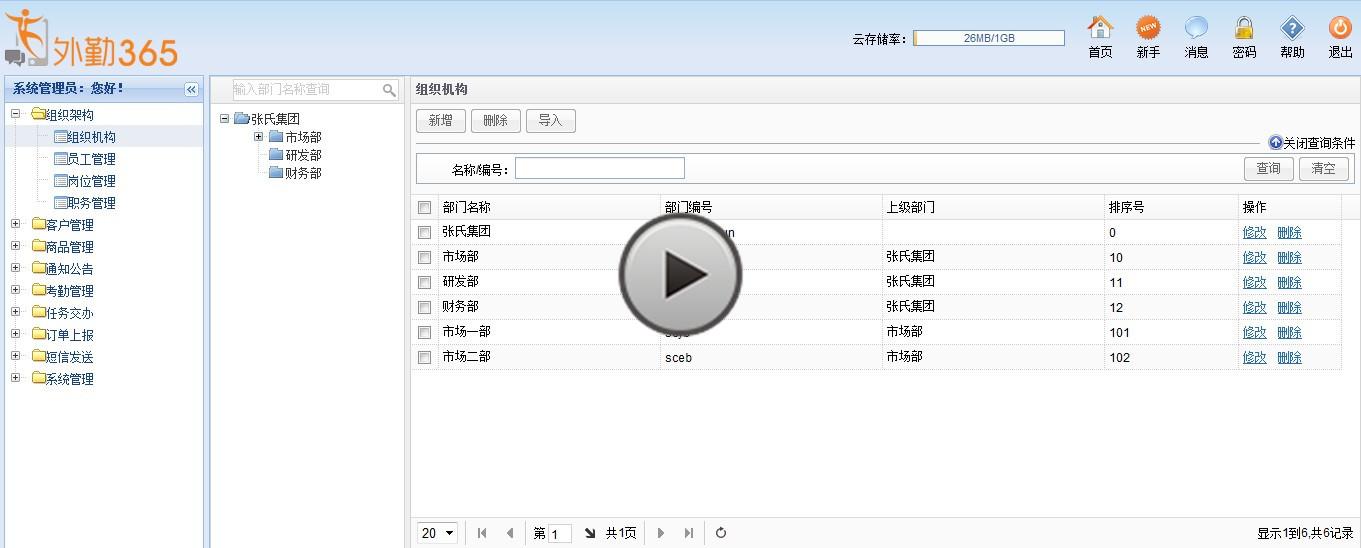Screen dimensions: 1361x548
Task: Click the department search magnifier icon
Action: pos(389,90)
